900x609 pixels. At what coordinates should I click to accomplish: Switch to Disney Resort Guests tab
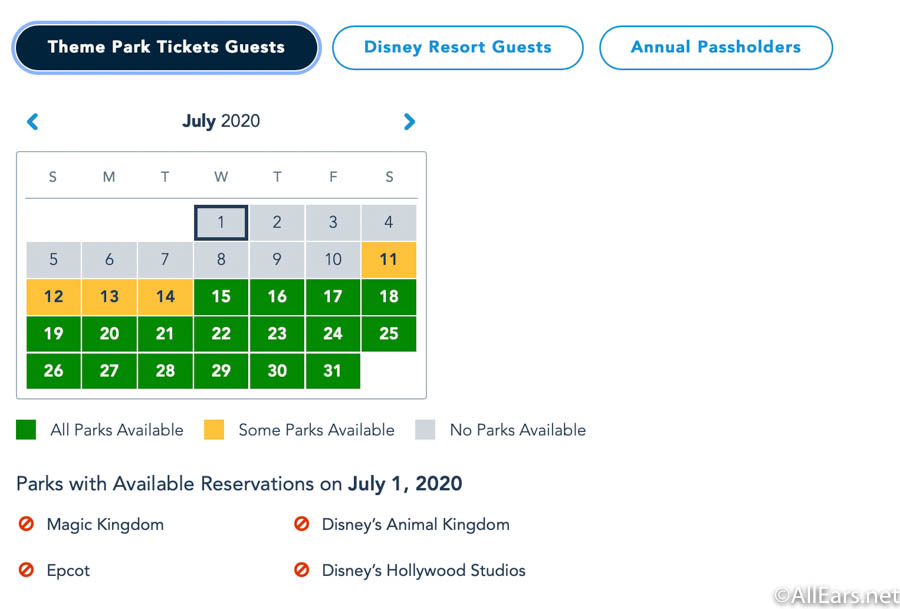pyautogui.click(x=457, y=47)
